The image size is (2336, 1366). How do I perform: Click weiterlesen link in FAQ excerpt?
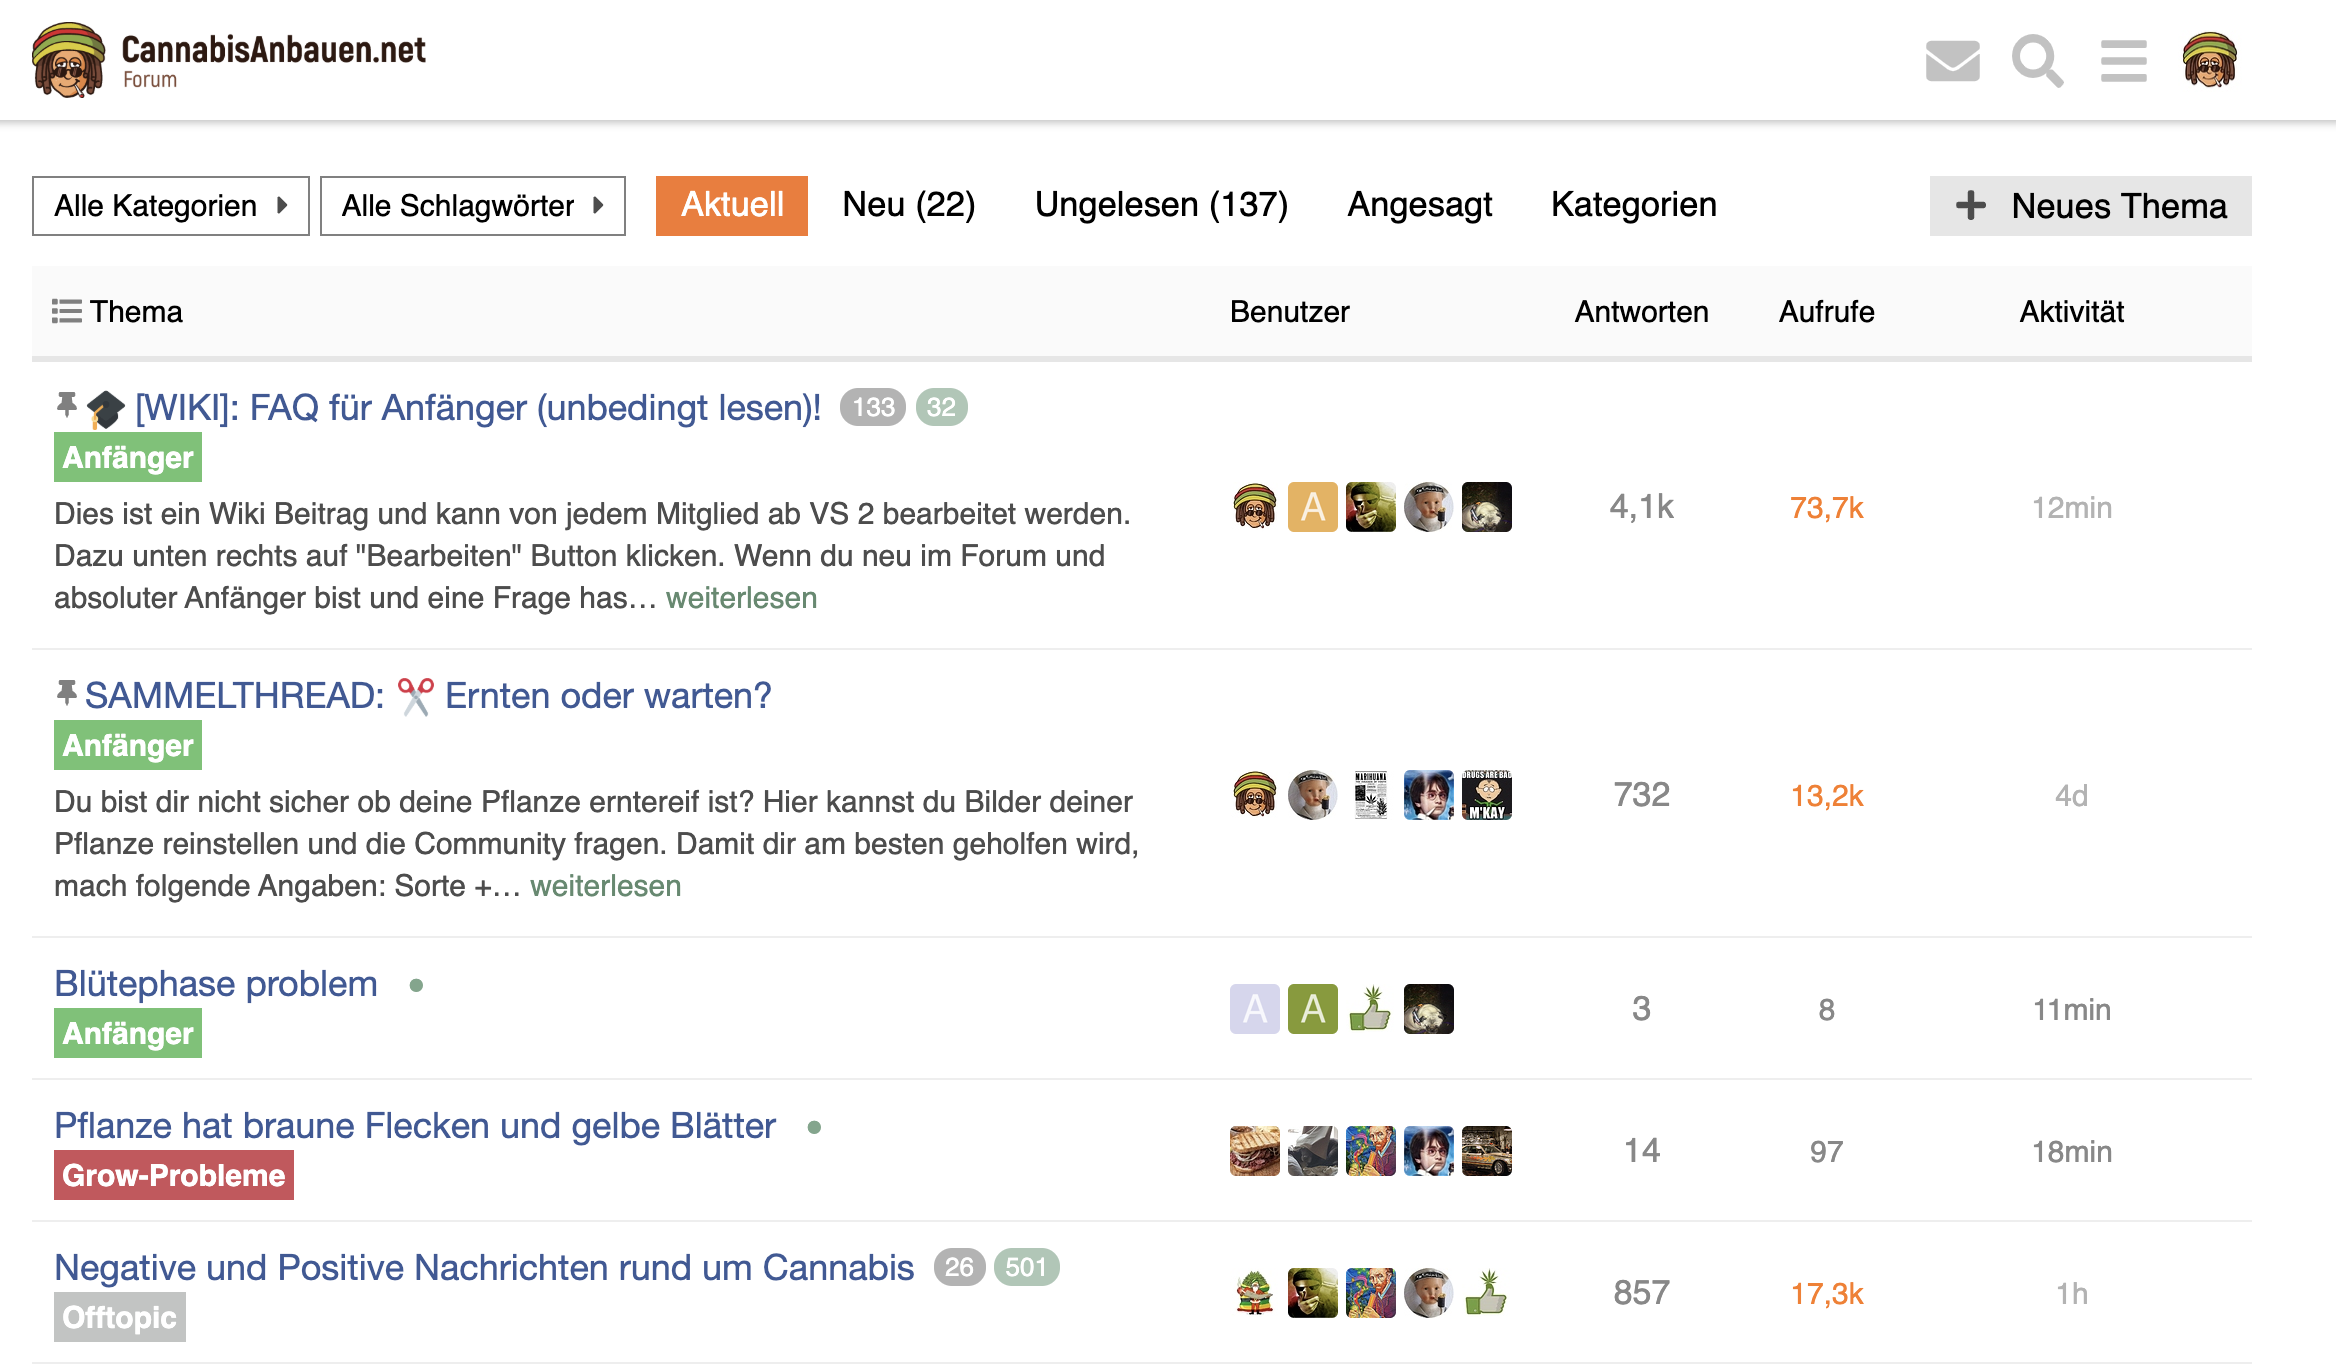741,598
